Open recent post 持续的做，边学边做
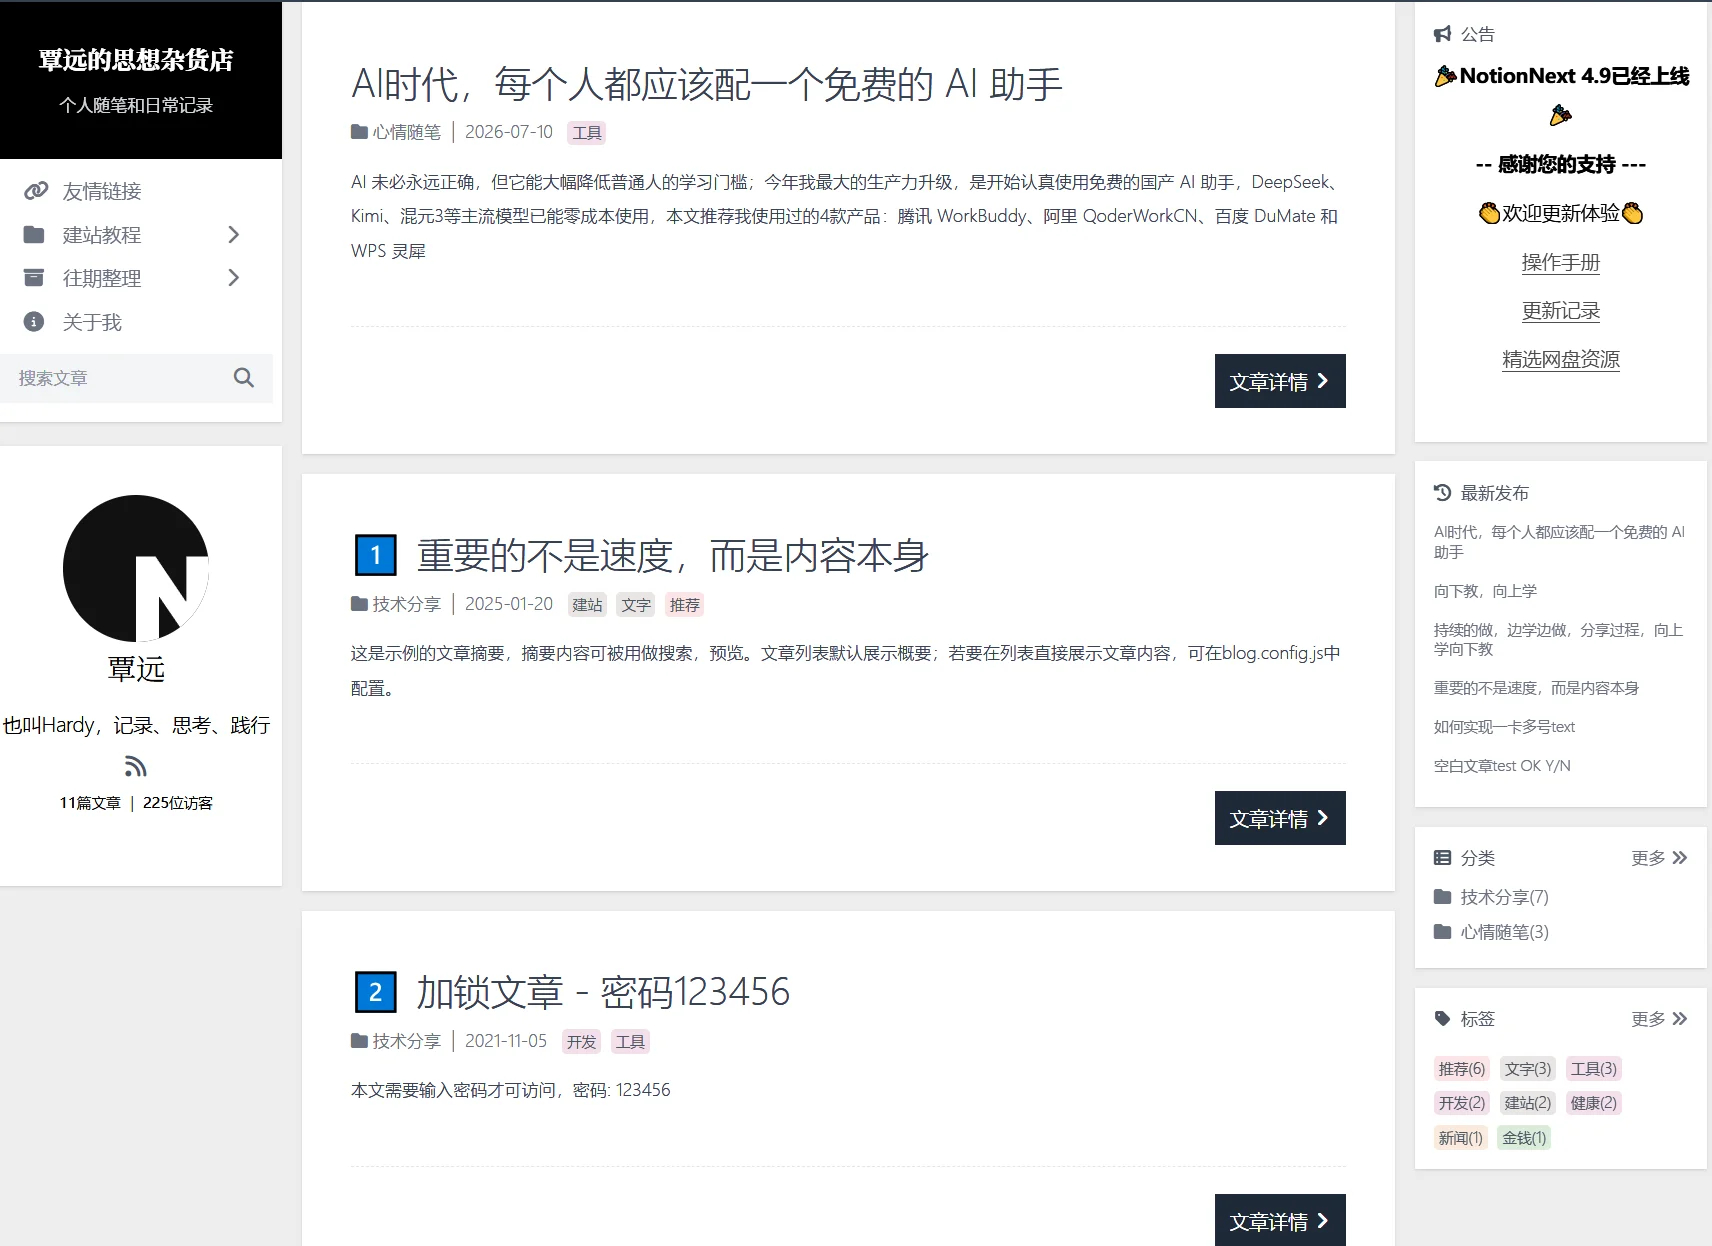This screenshot has width=1712, height=1246. (1559, 639)
